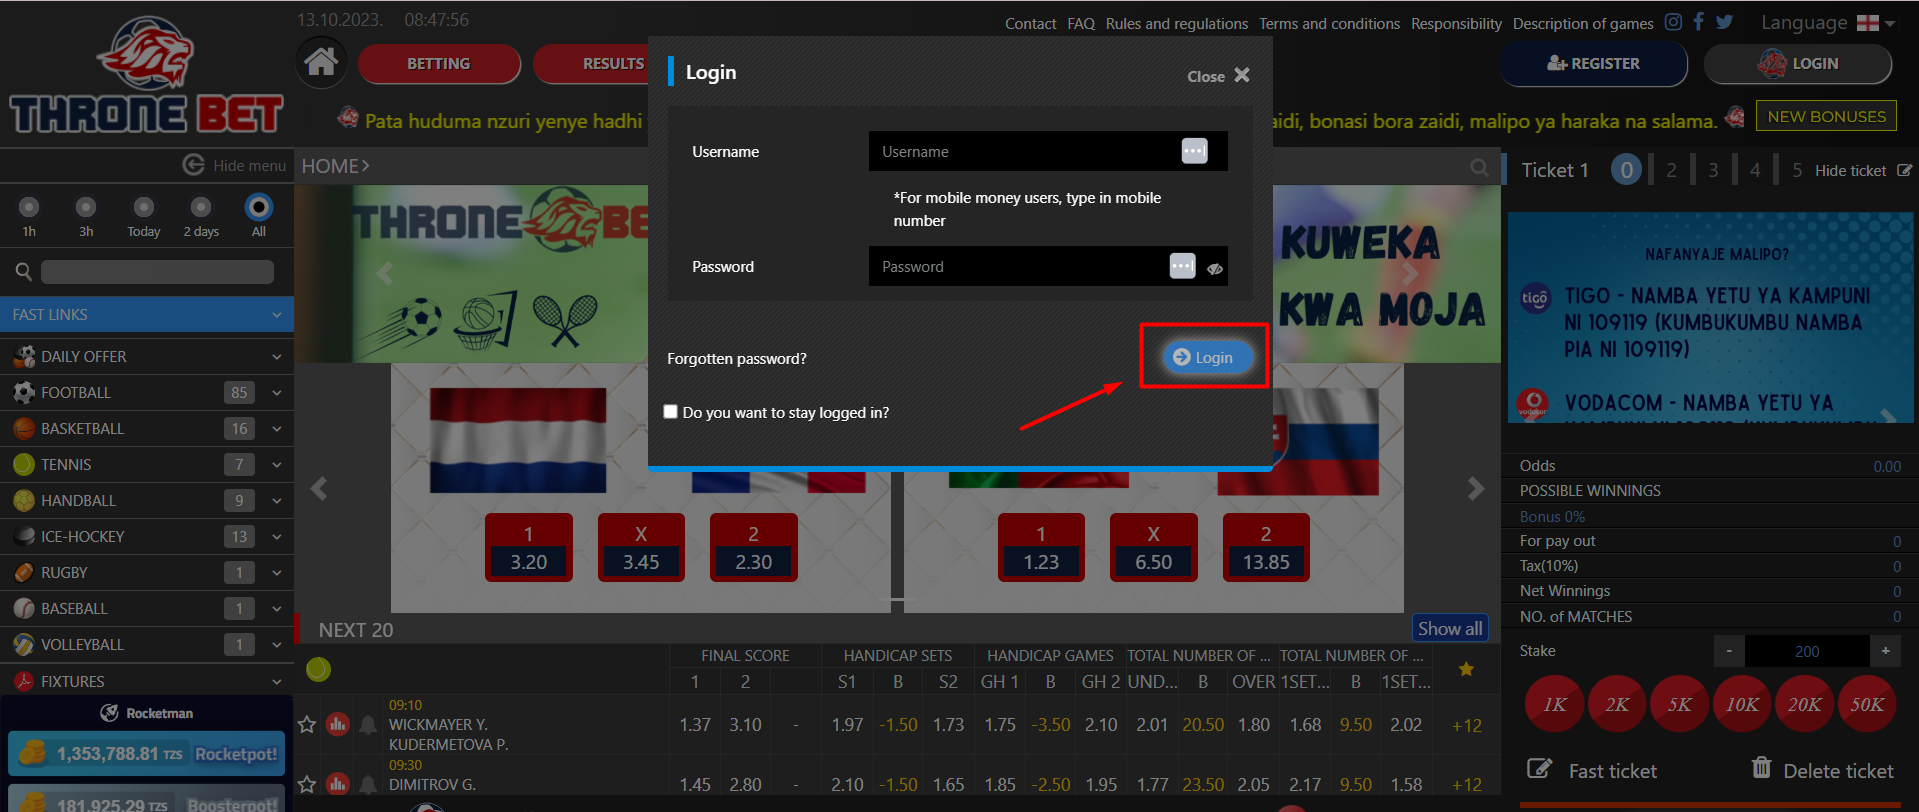The height and width of the screenshot is (812, 1919).
Task: Click odds 3.20 for outcome 1
Action: click(529, 548)
